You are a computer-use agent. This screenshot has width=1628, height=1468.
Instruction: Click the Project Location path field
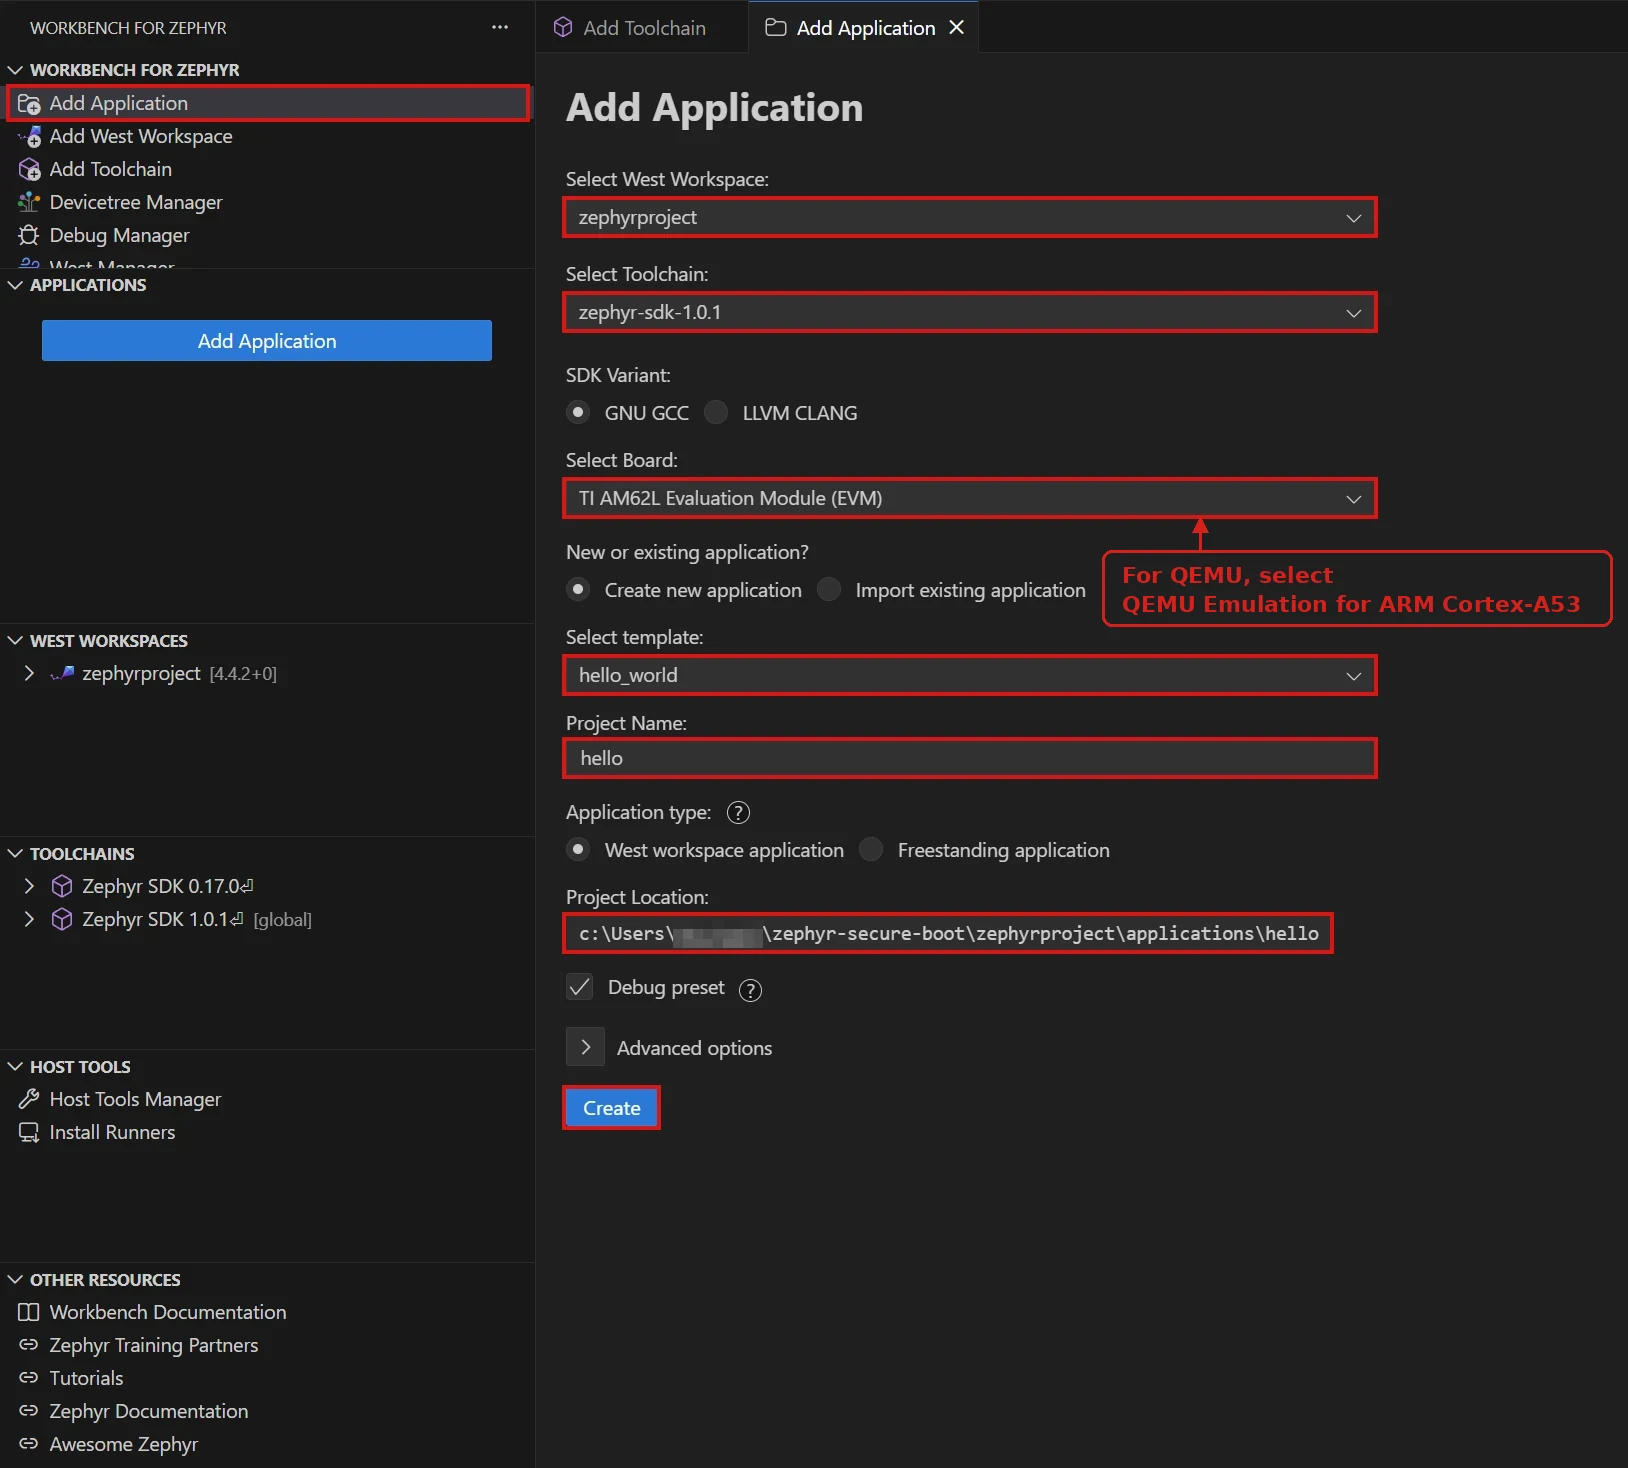coord(948,934)
